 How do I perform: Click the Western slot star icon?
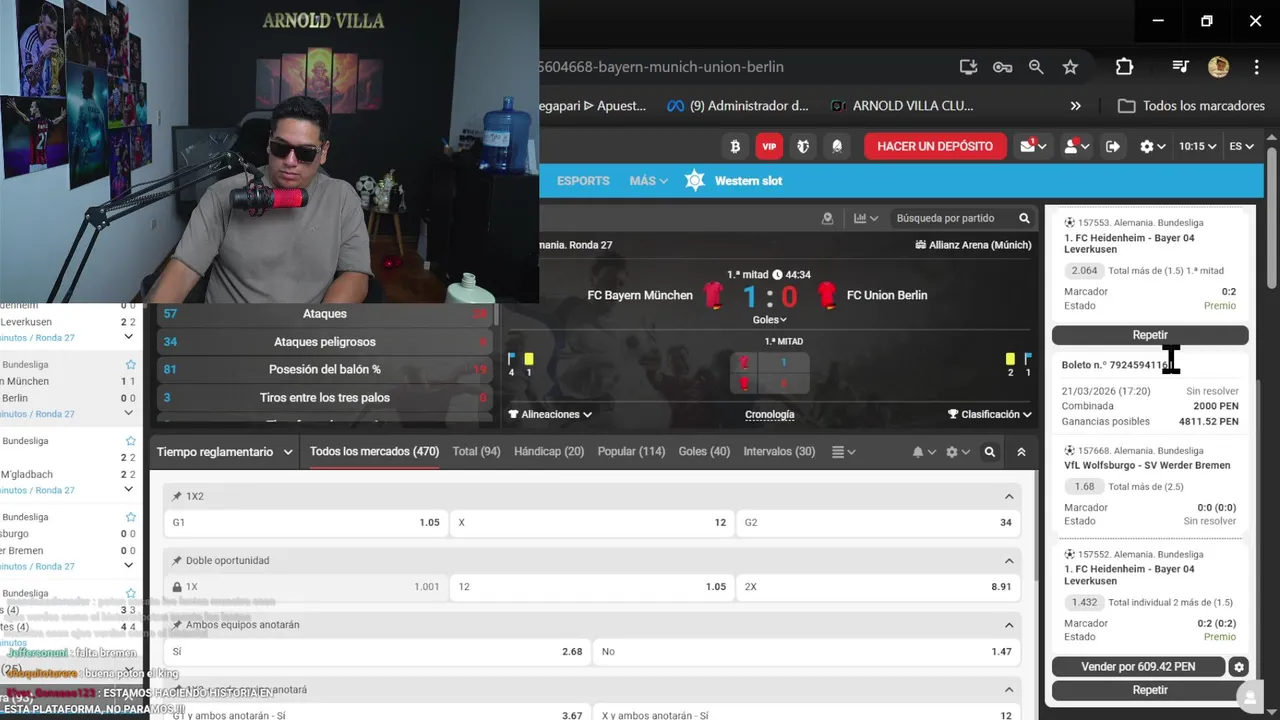click(694, 181)
